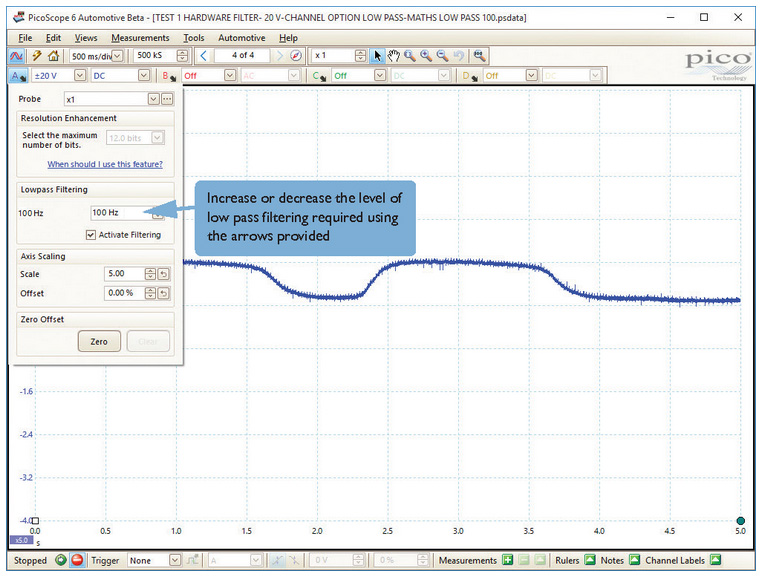Open the Measurements menu
The image size is (762, 578).
[x=140, y=38]
